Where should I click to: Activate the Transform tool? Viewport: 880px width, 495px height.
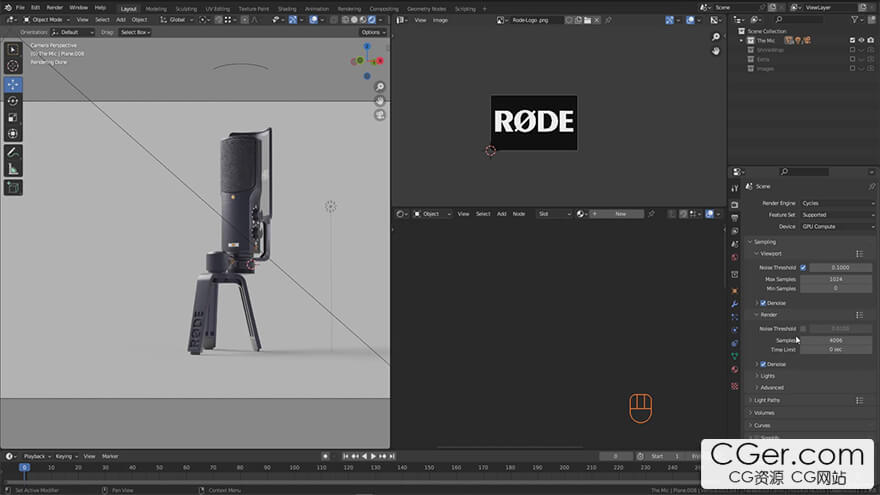point(13,134)
